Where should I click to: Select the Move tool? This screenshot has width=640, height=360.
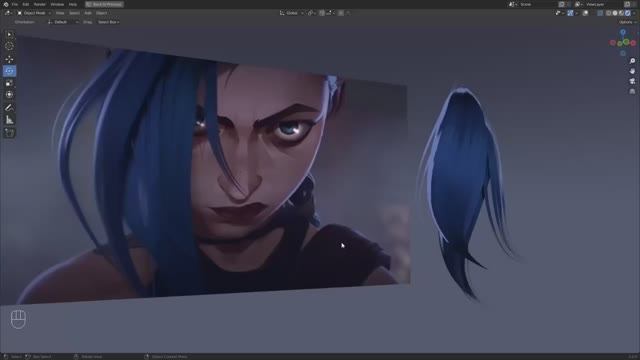point(9,59)
